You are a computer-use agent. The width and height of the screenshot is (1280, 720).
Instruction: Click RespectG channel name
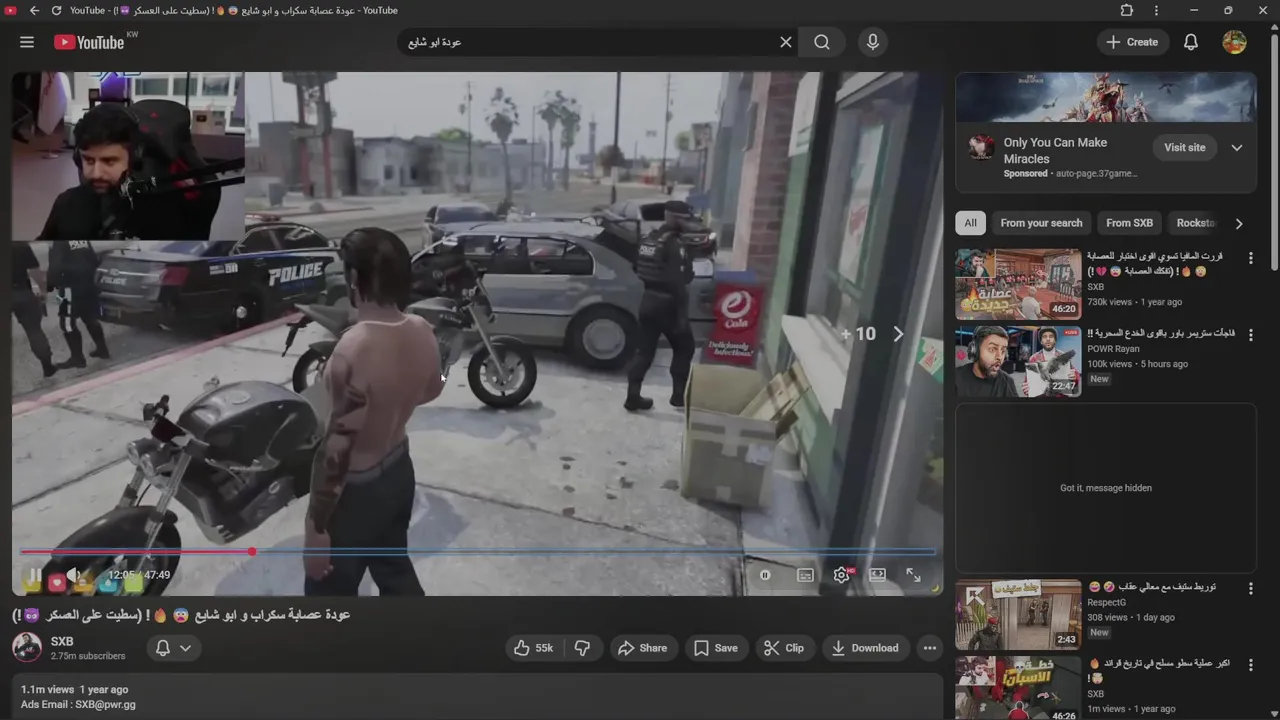pos(1107,603)
